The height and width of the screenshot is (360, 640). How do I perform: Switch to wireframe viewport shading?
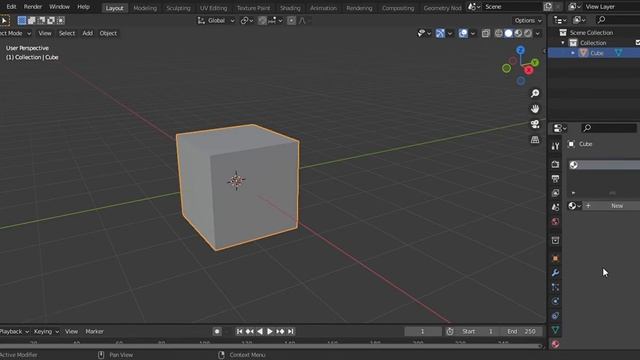tap(498, 33)
